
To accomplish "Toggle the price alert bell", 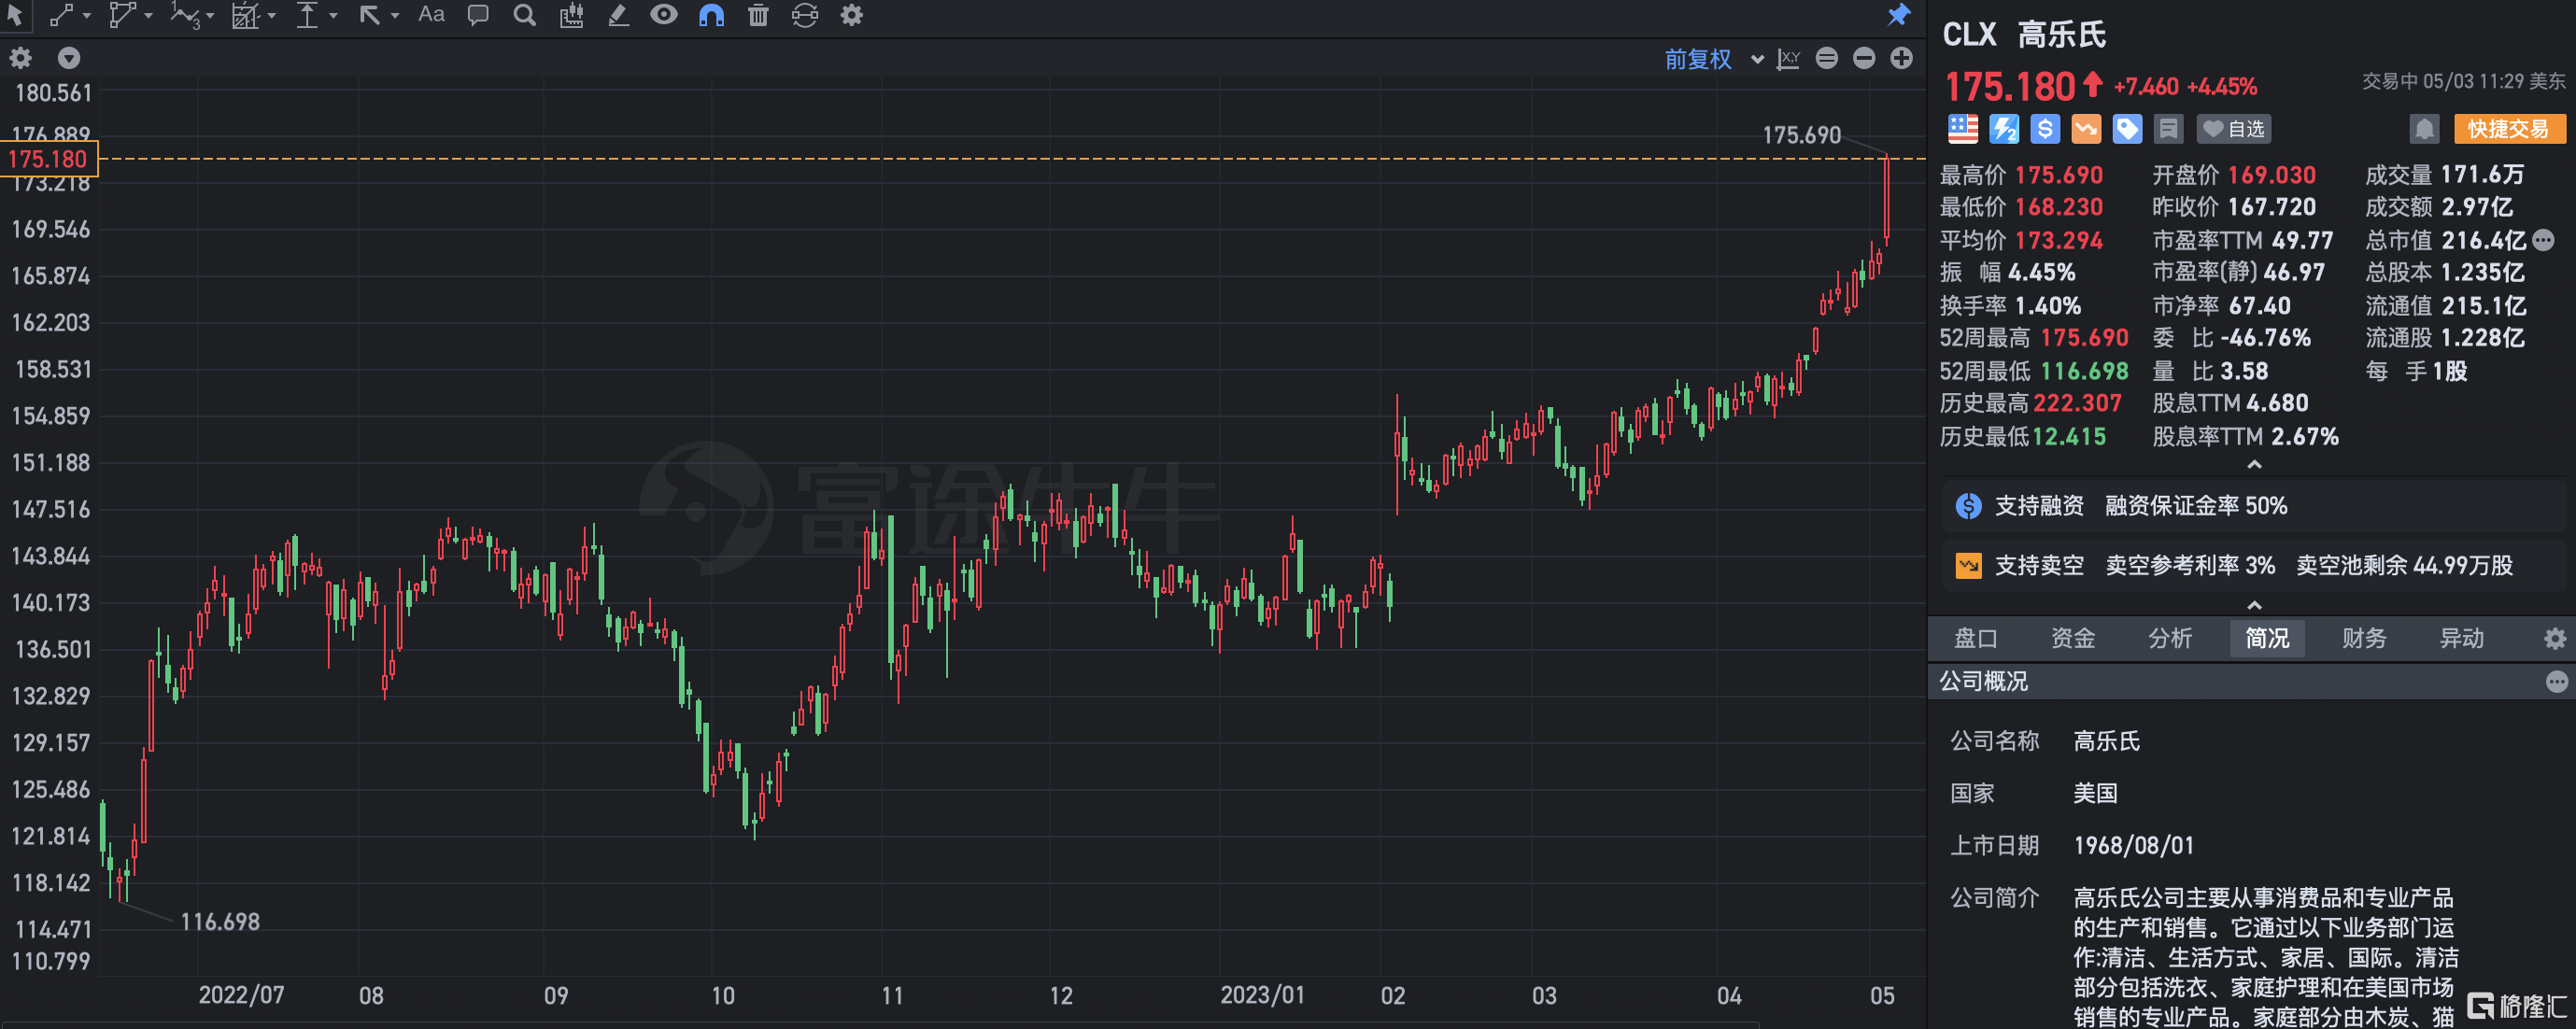I will pyautogui.click(x=2424, y=129).
